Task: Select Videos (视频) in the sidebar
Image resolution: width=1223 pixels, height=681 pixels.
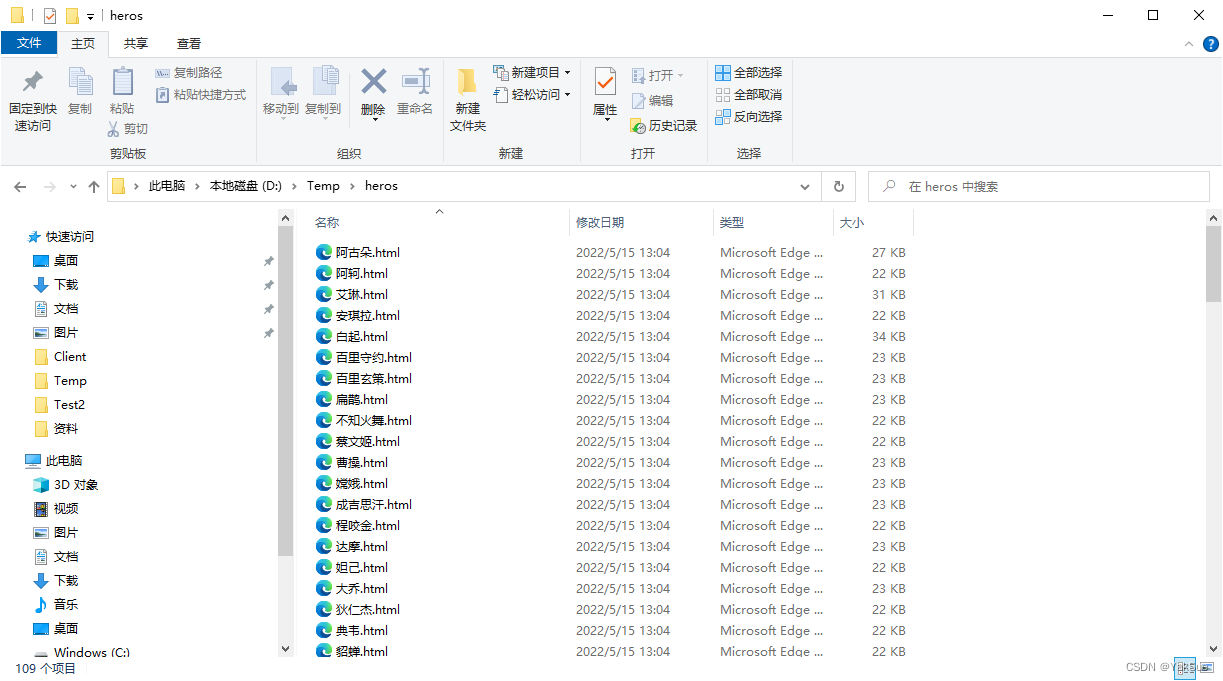Action: pos(66,509)
